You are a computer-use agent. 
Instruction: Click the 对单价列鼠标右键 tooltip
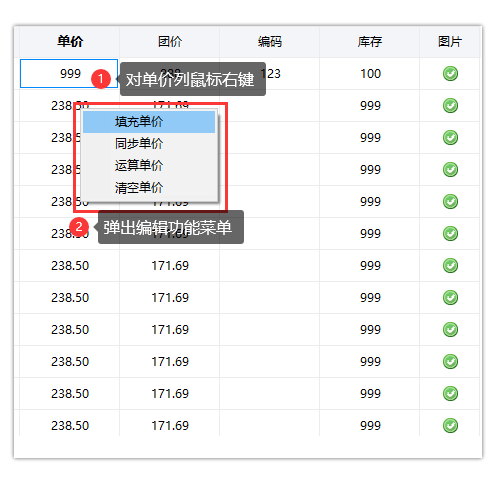coord(193,79)
